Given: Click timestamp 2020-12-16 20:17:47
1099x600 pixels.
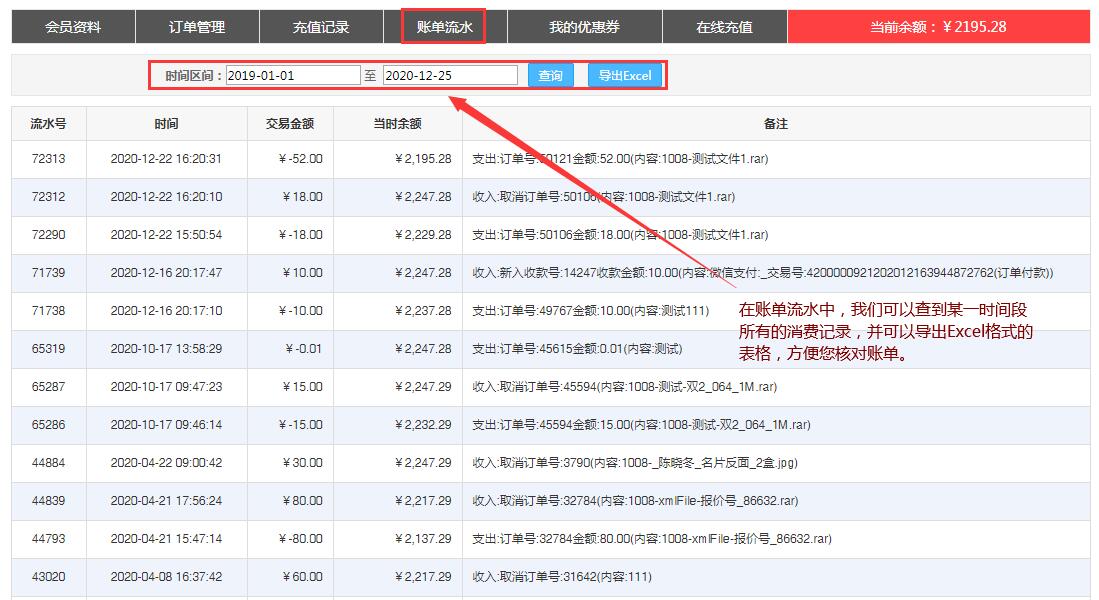Looking at the screenshot, I should pos(166,273).
